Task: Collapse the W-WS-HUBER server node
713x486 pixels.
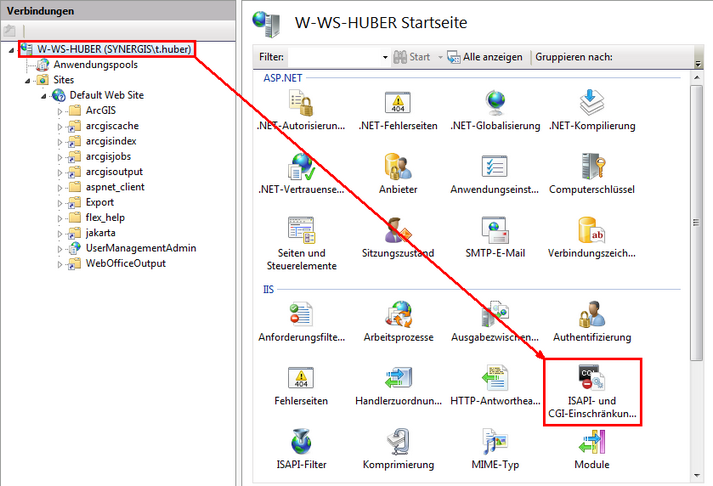Action: tap(11, 50)
